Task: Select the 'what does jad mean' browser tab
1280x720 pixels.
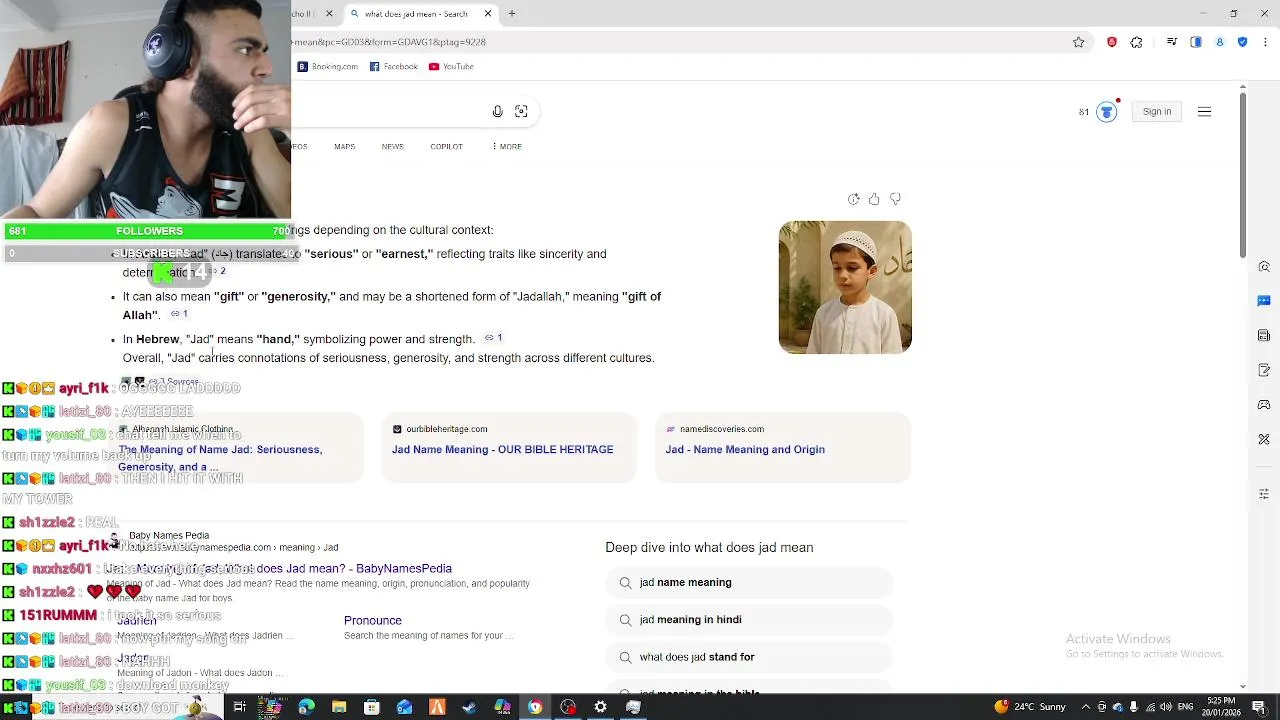Action: point(420,14)
